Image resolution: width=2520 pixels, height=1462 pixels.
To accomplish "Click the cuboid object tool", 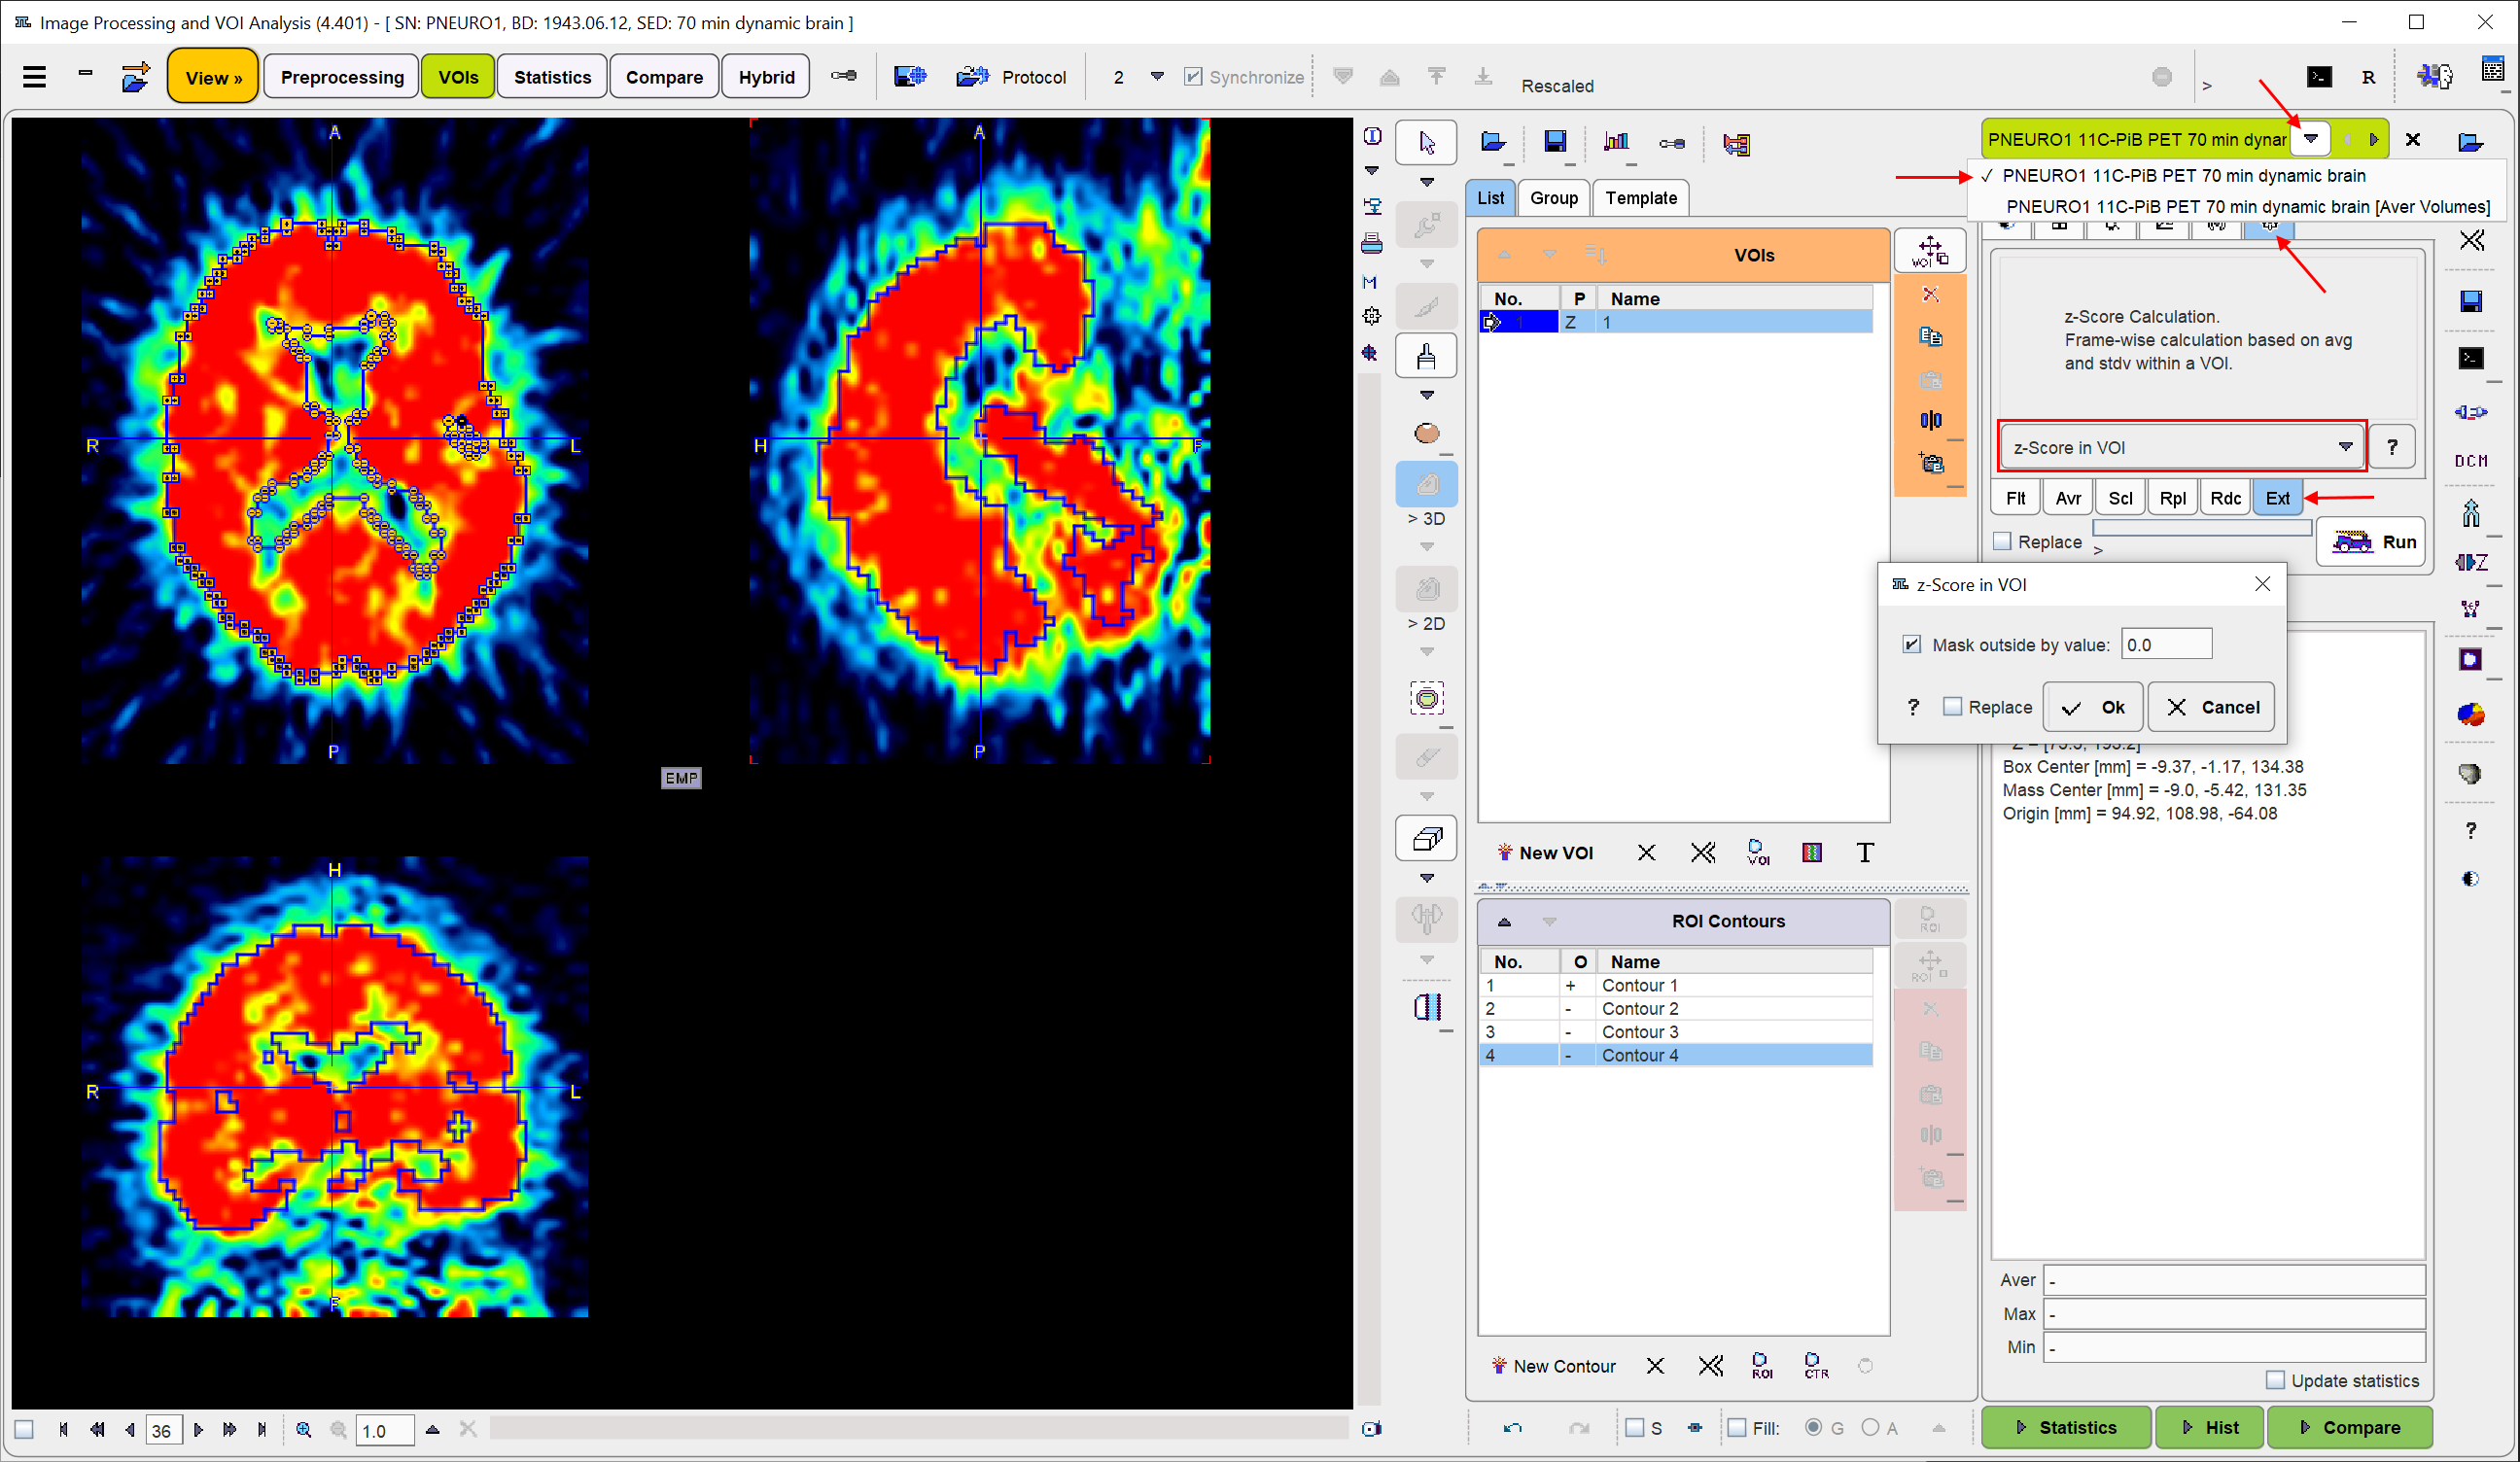I will pos(1427,839).
